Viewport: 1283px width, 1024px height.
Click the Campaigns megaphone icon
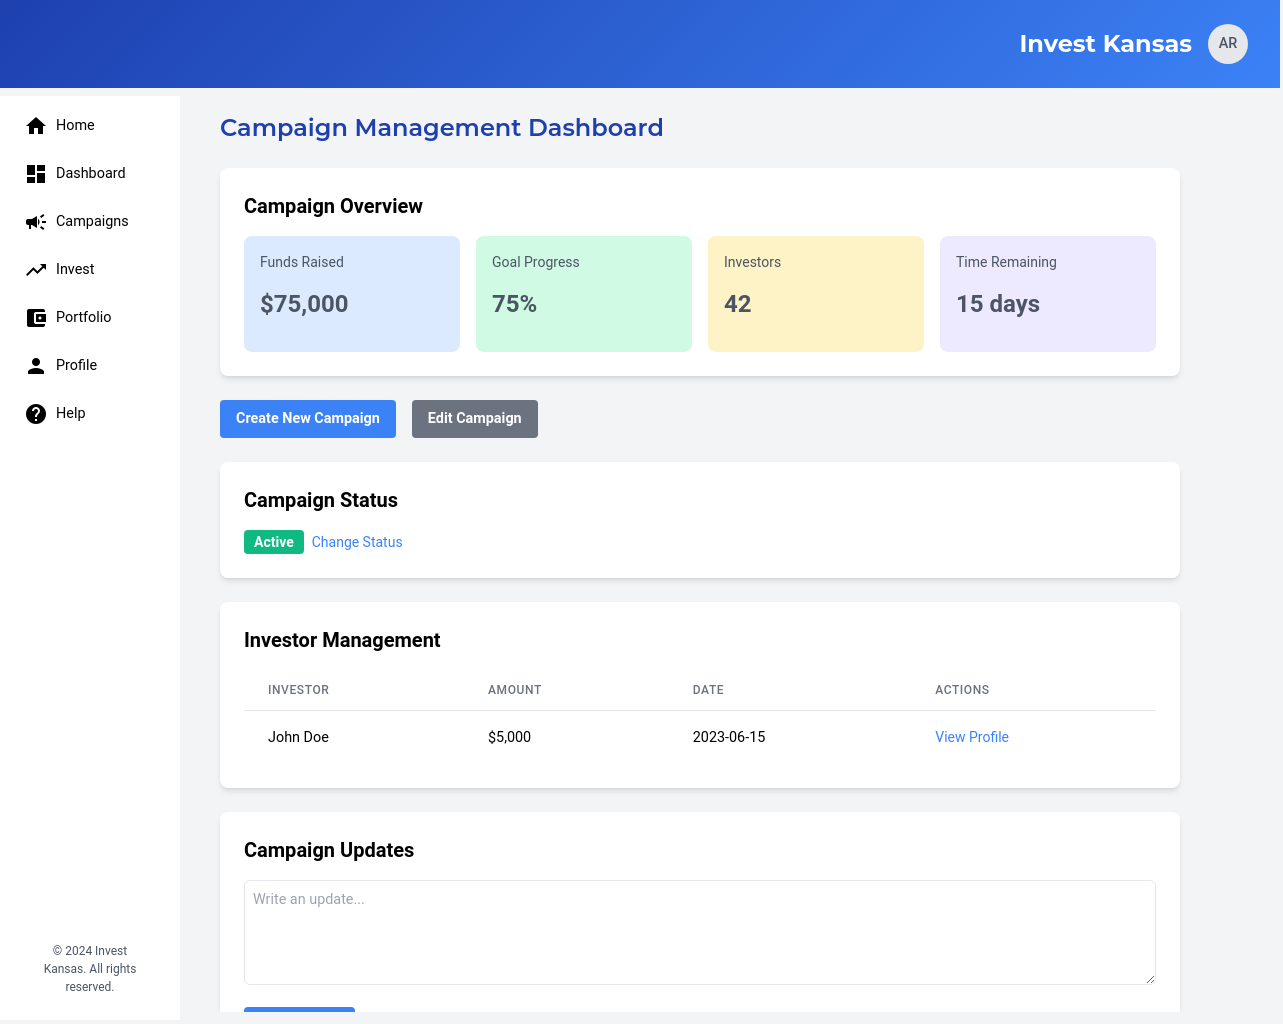[x=36, y=222]
